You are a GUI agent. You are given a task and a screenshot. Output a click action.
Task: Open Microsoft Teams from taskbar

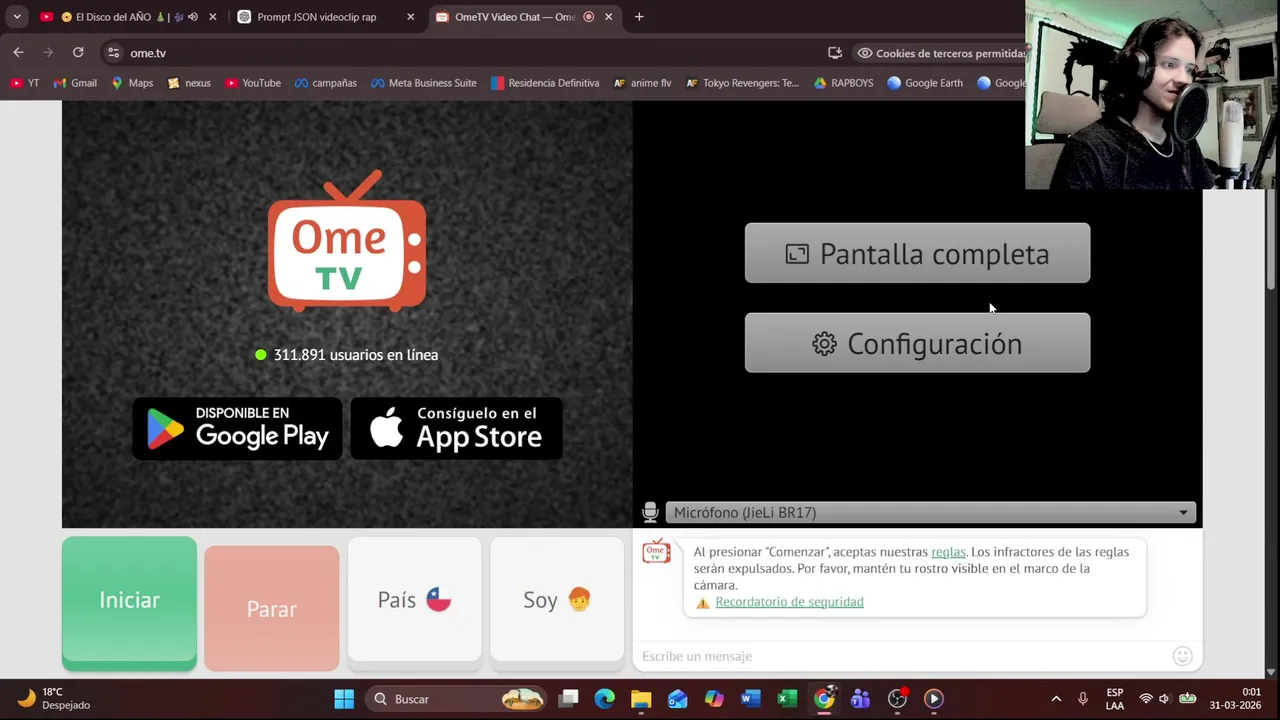860,699
